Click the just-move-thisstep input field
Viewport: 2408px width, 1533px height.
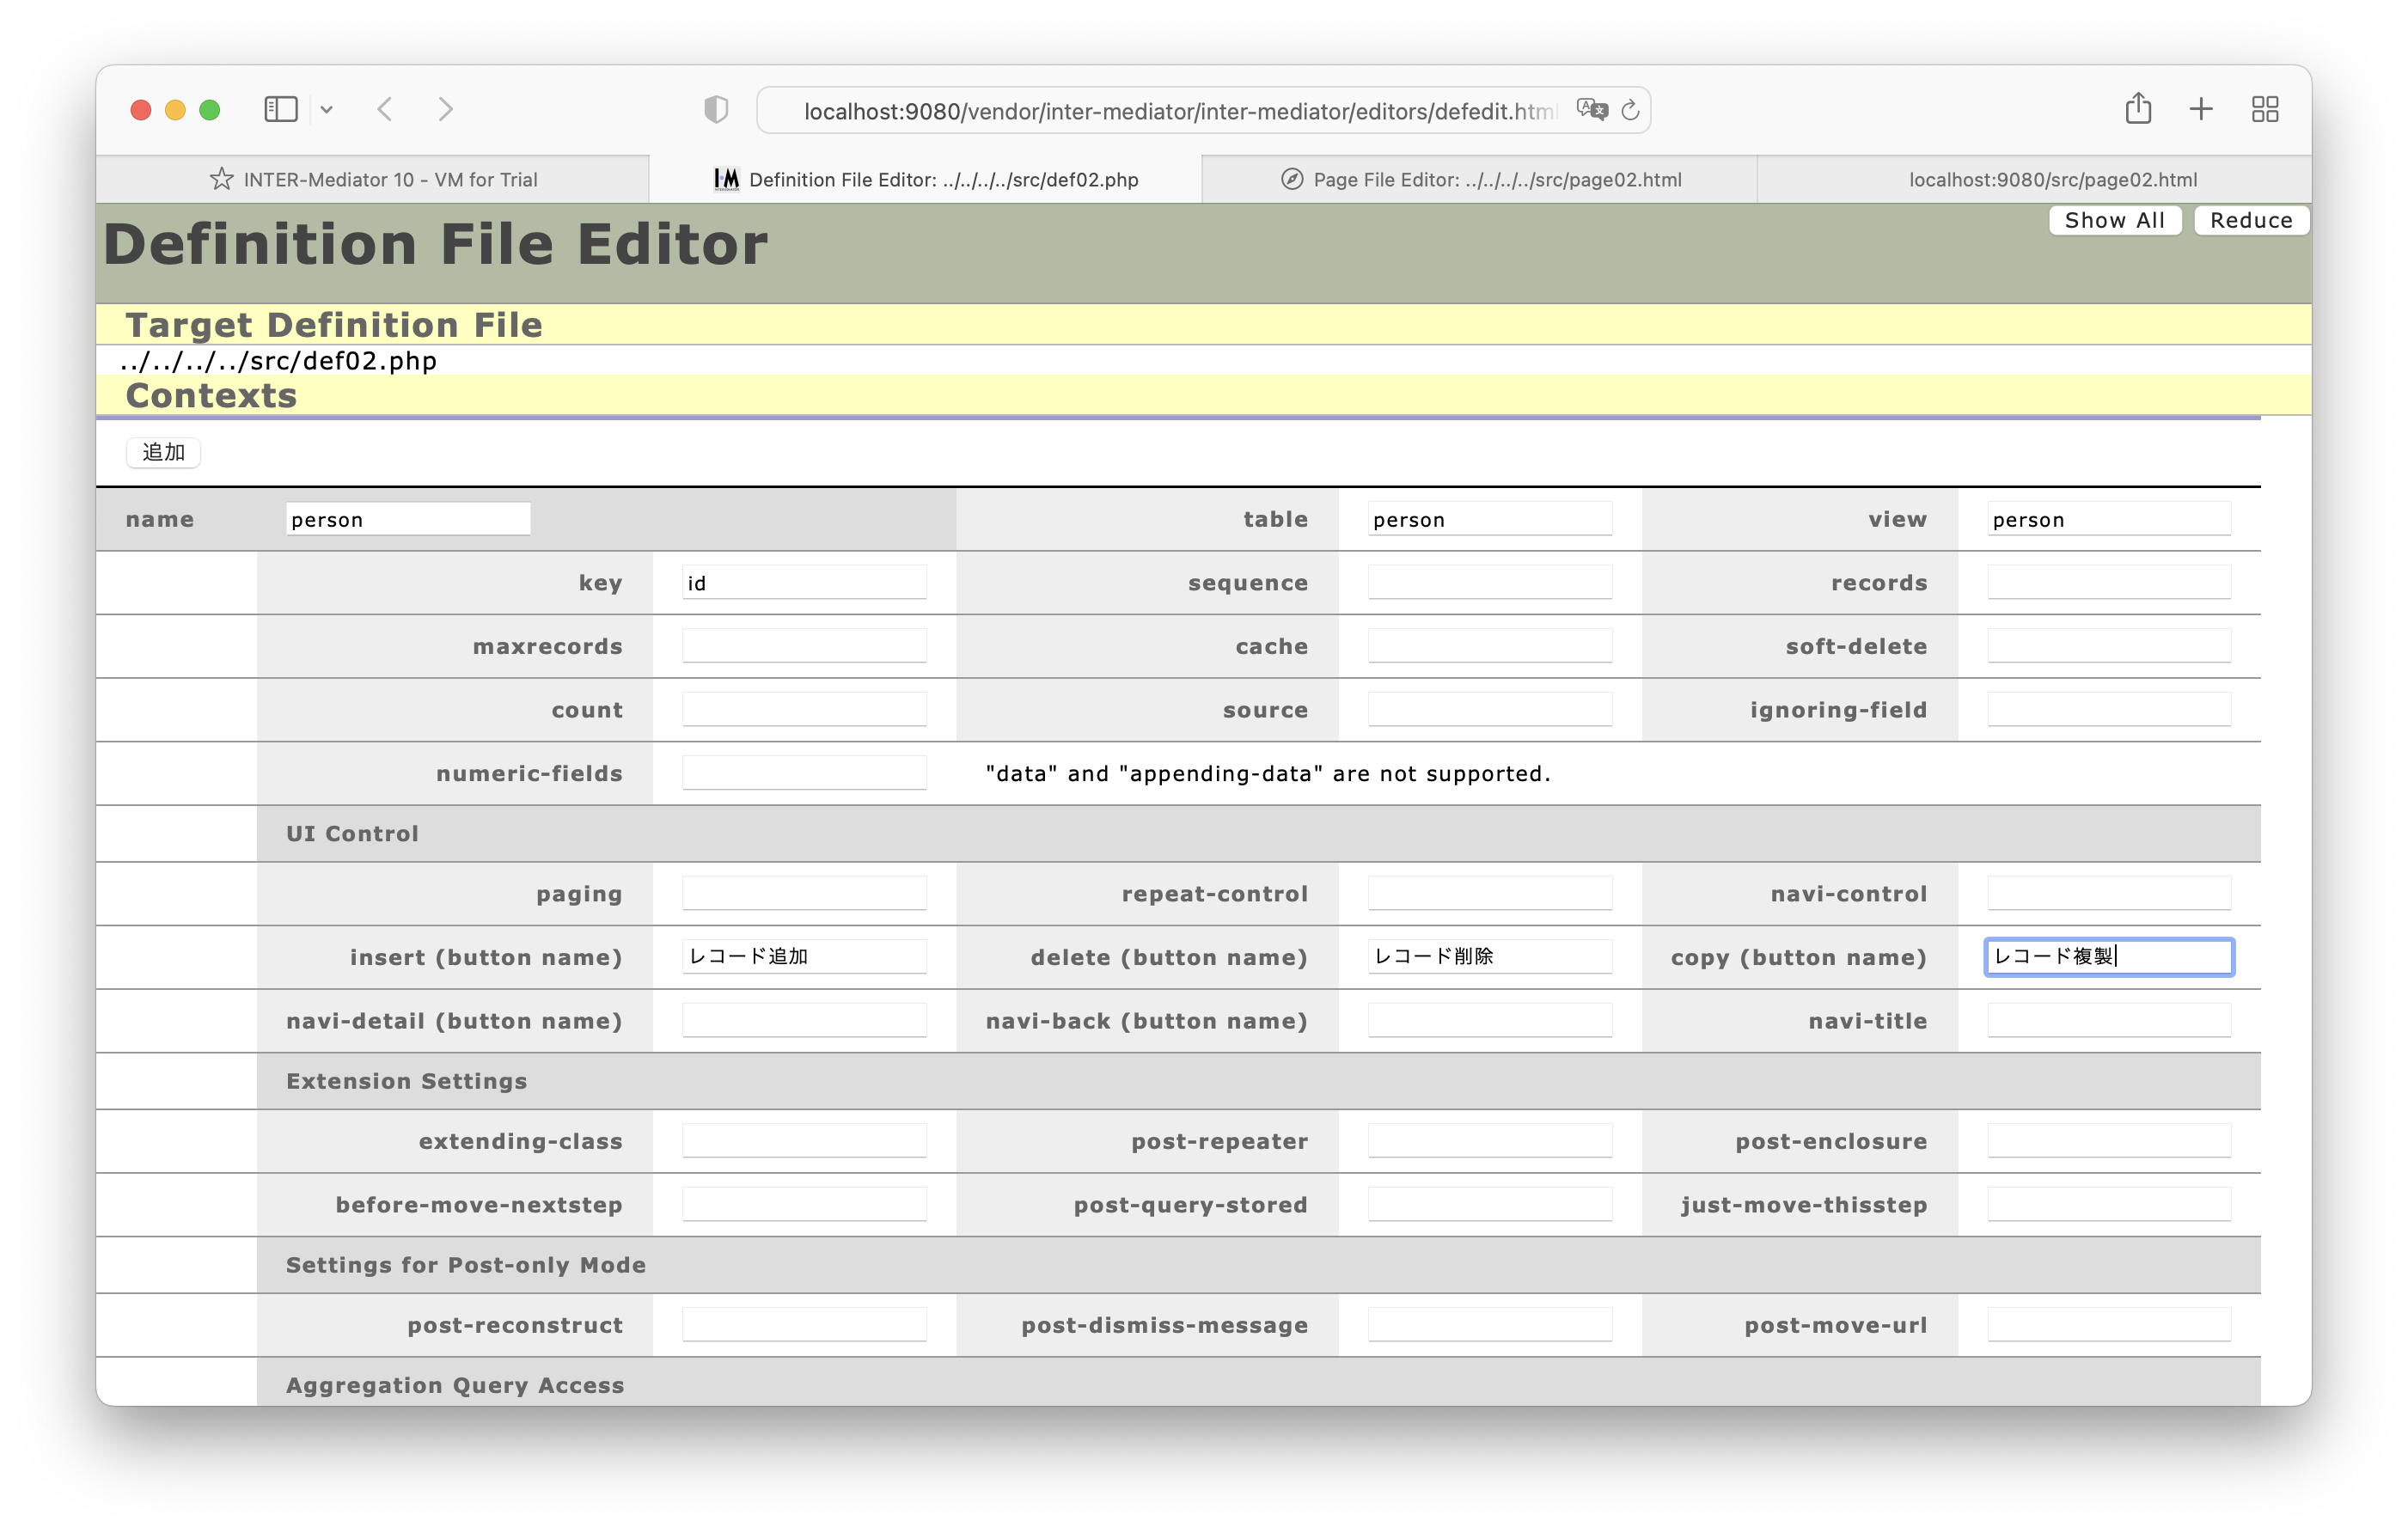click(x=2109, y=1205)
